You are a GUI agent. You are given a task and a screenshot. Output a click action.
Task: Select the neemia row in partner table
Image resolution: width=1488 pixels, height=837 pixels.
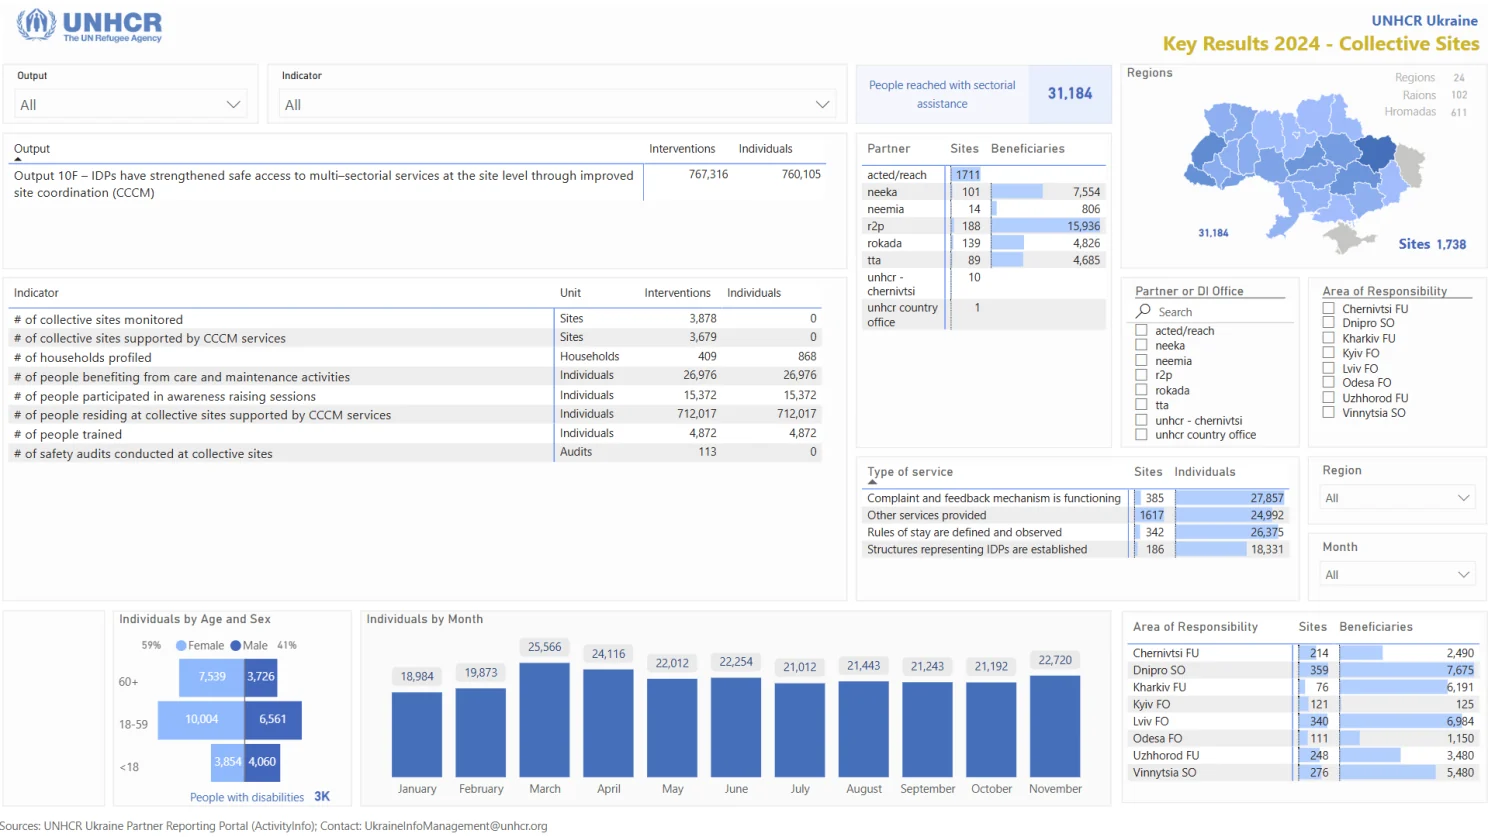[984, 209]
